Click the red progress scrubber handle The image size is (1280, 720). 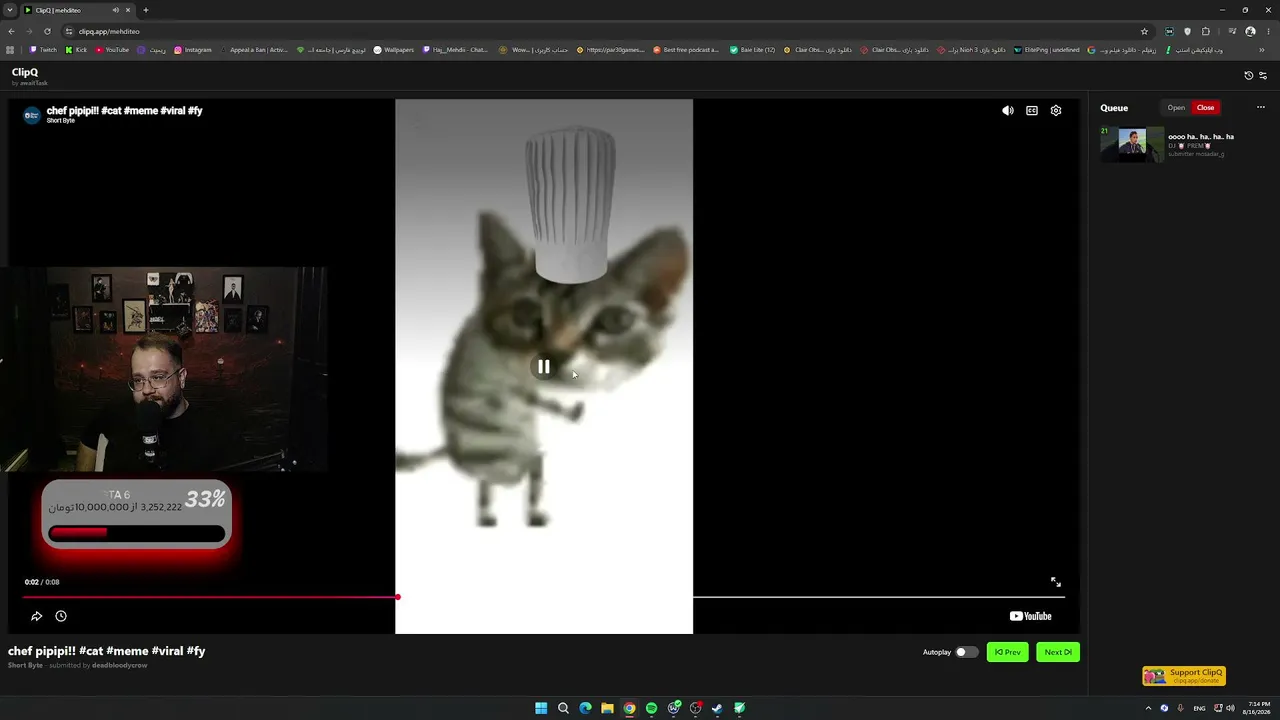[x=397, y=597]
